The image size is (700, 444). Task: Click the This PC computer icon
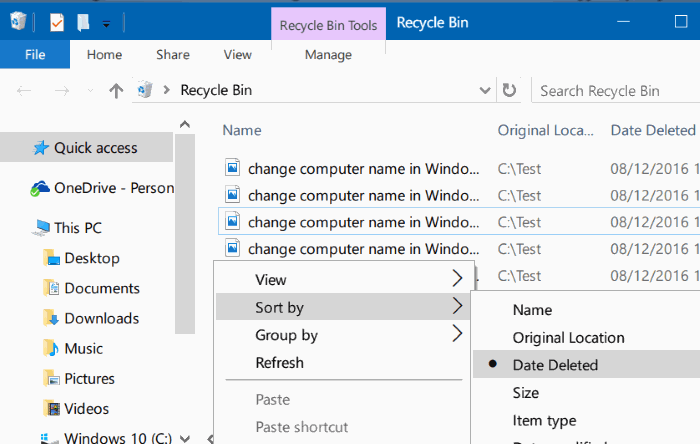(x=41, y=228)
